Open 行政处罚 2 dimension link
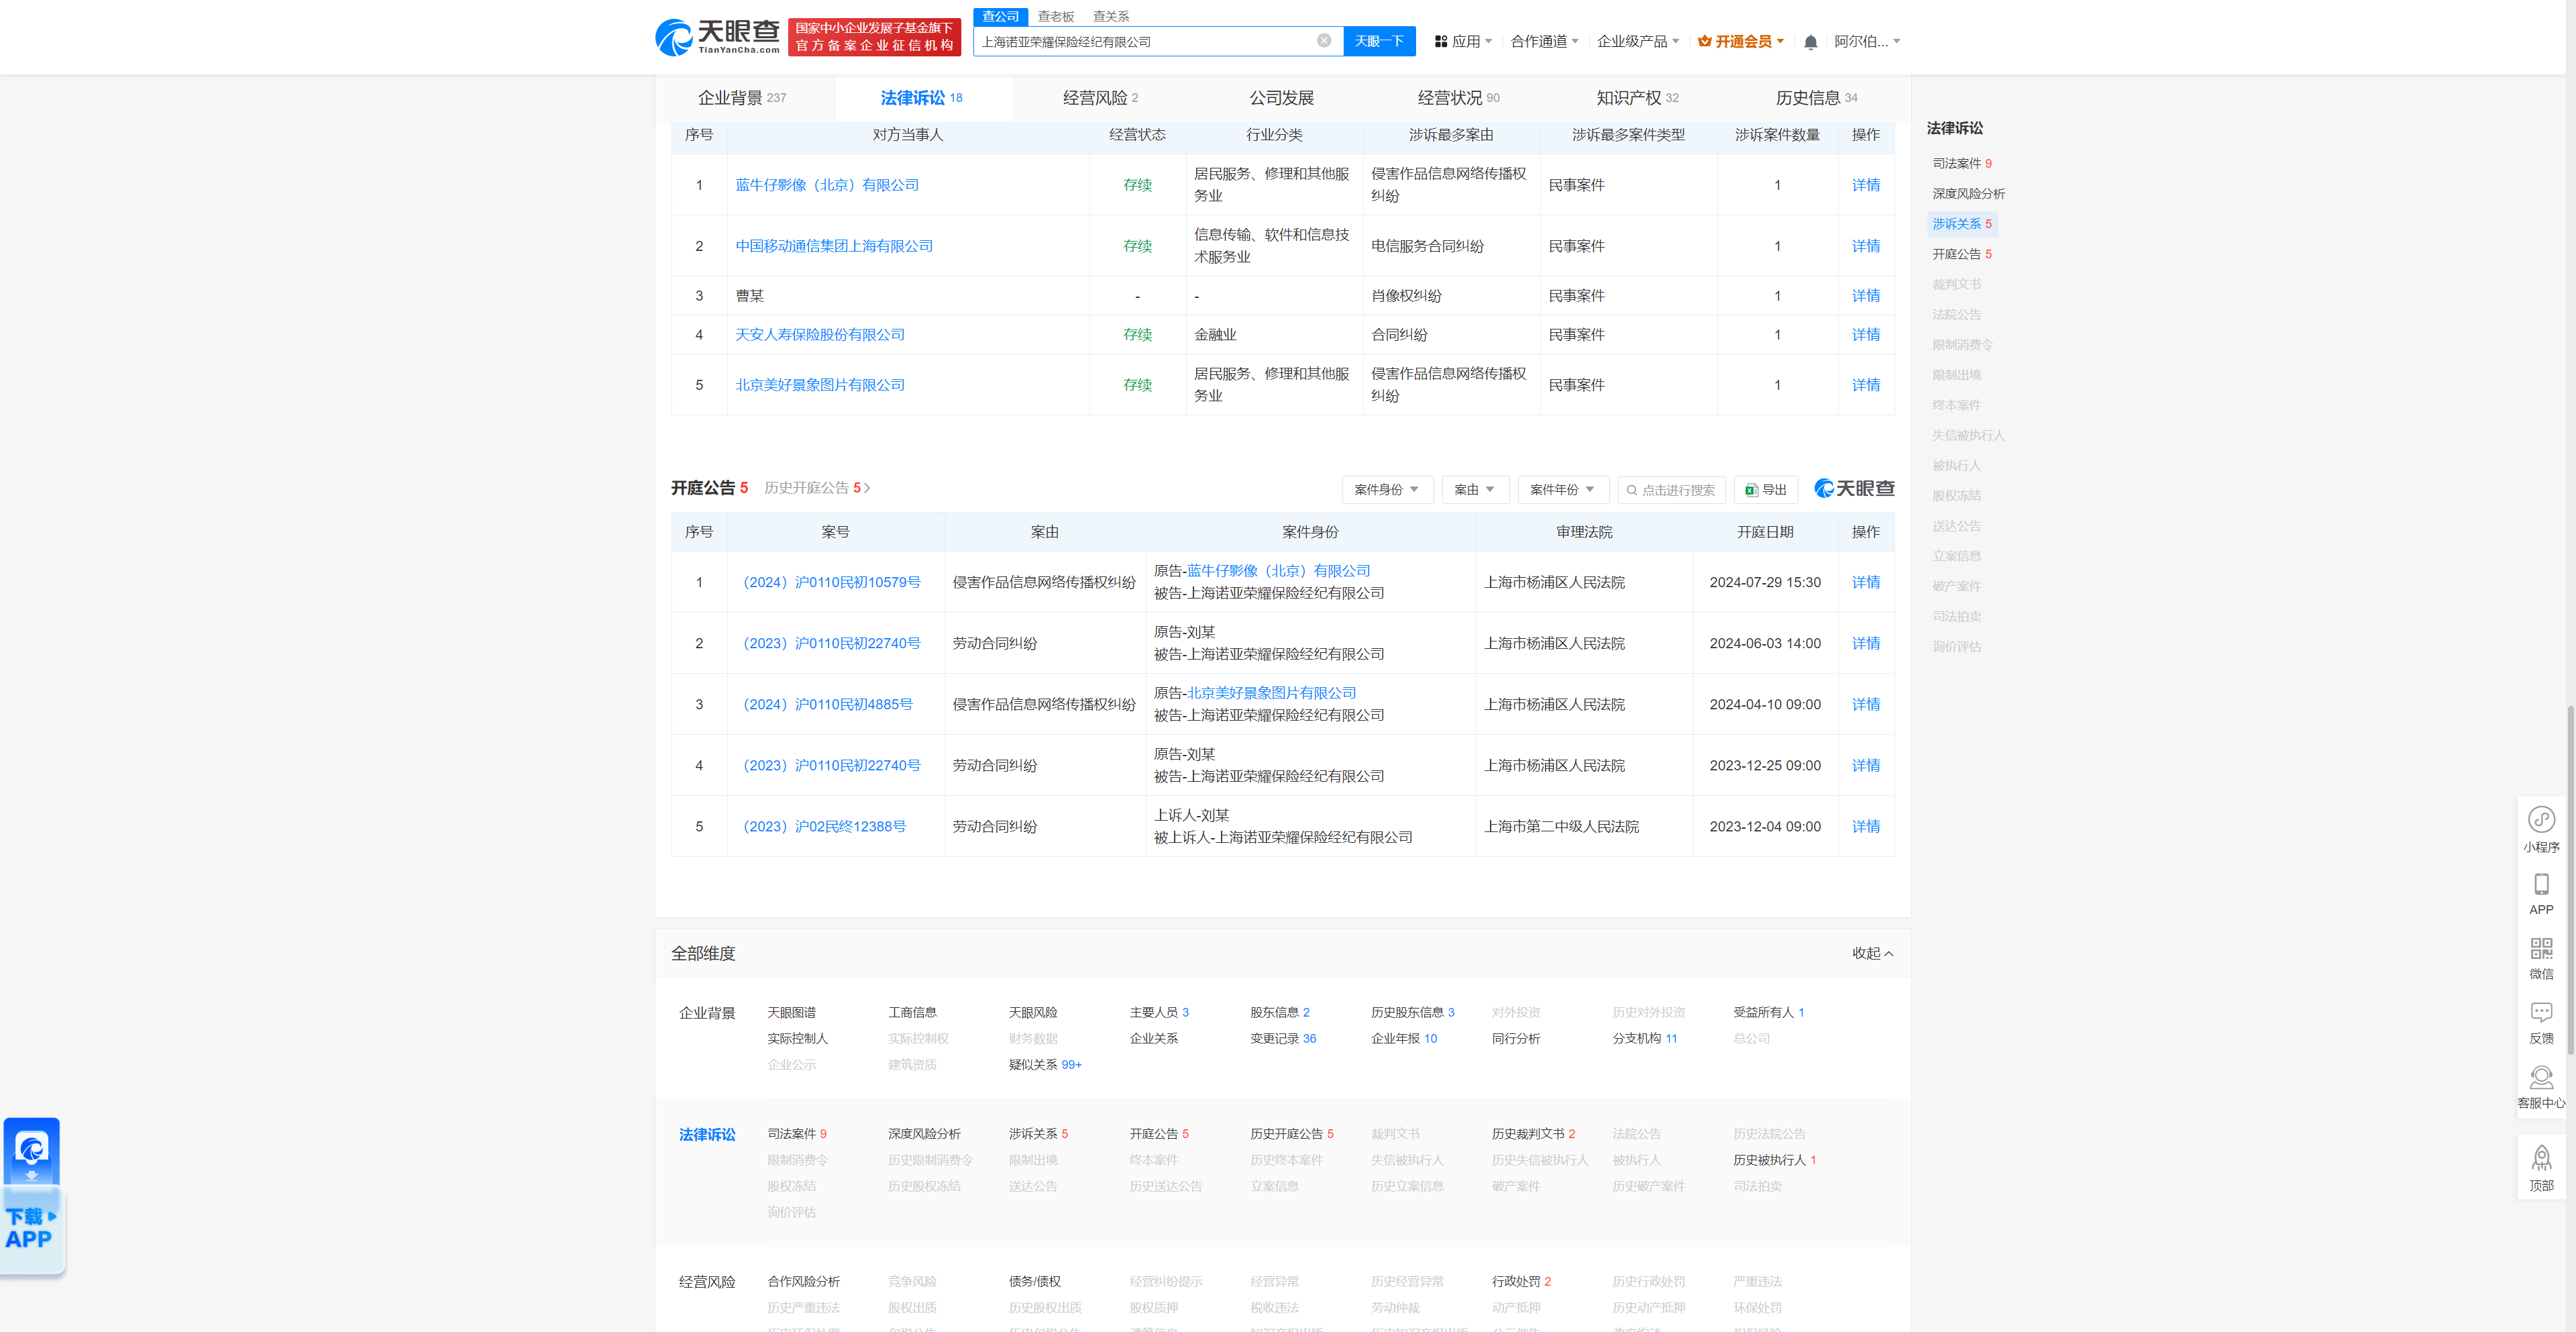2576x1332 pixels. (1521, 1281)
